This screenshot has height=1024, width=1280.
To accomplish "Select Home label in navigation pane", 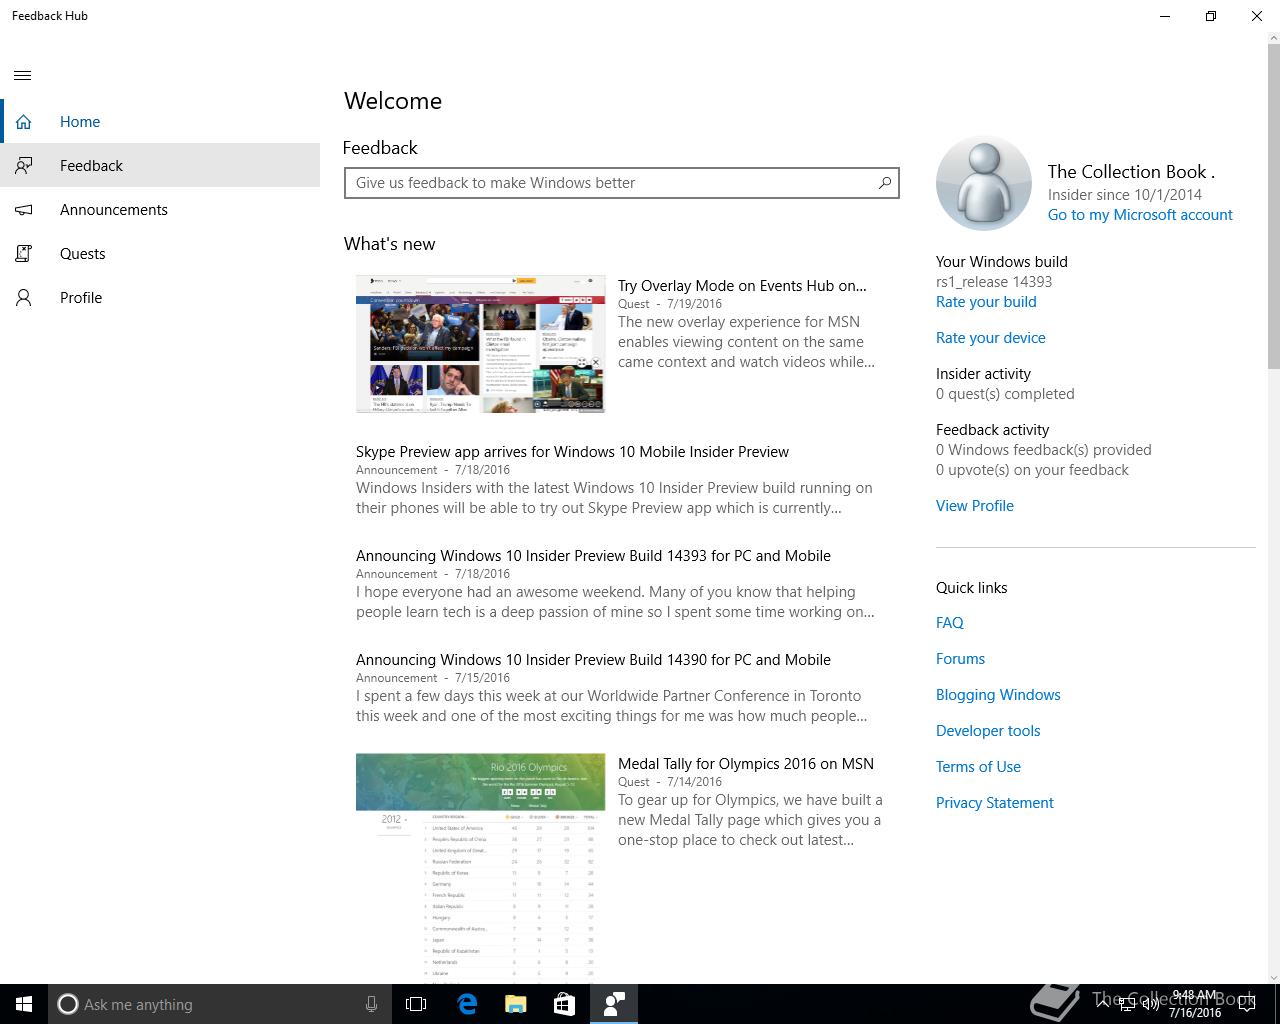I will click(x=80, y=122).
